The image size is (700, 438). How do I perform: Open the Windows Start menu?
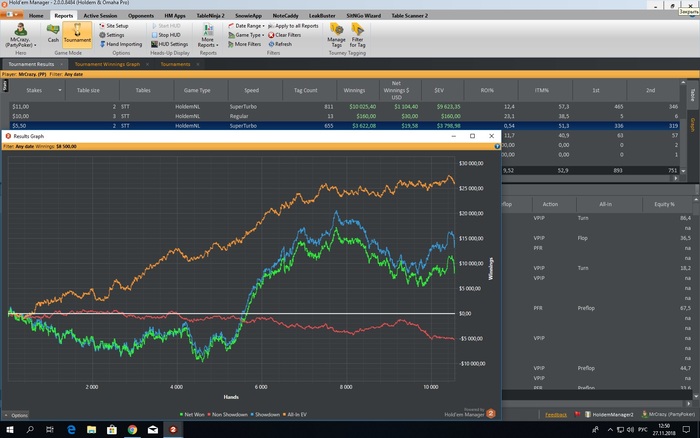pyautogui.click(x=9, y=430)
